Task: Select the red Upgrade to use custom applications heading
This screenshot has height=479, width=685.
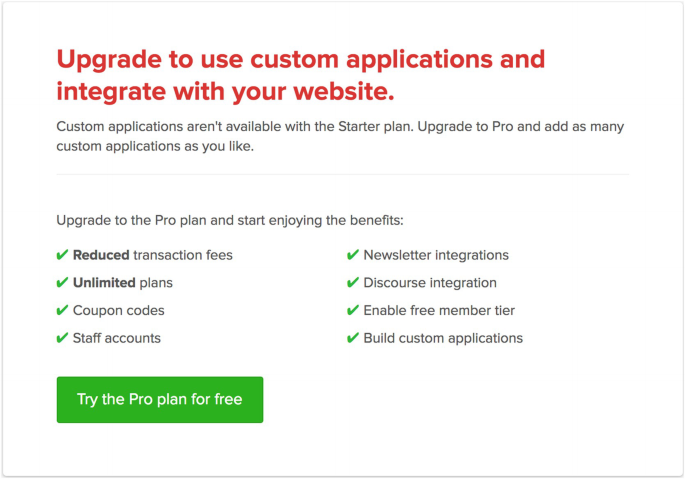Action: [300, 75]
